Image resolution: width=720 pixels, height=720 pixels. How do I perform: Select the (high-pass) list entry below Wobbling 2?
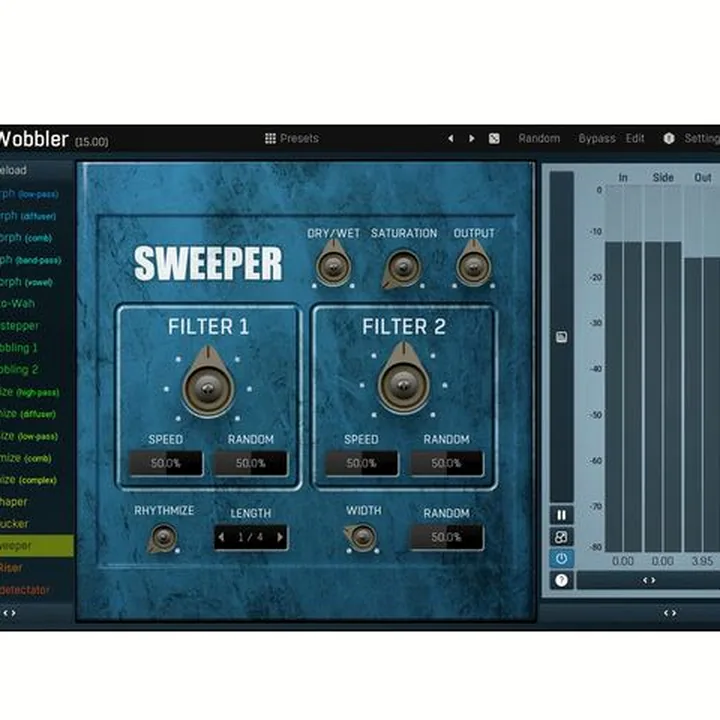click(x=37, y=392)
